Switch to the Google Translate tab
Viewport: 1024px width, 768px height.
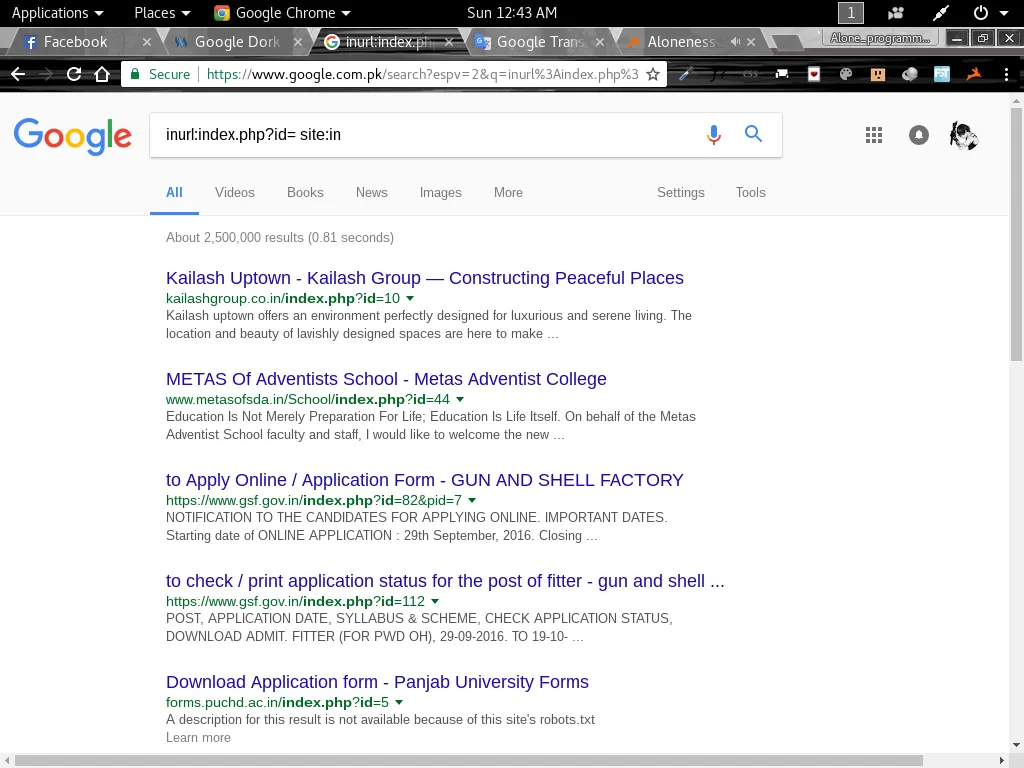pos(539,42)
